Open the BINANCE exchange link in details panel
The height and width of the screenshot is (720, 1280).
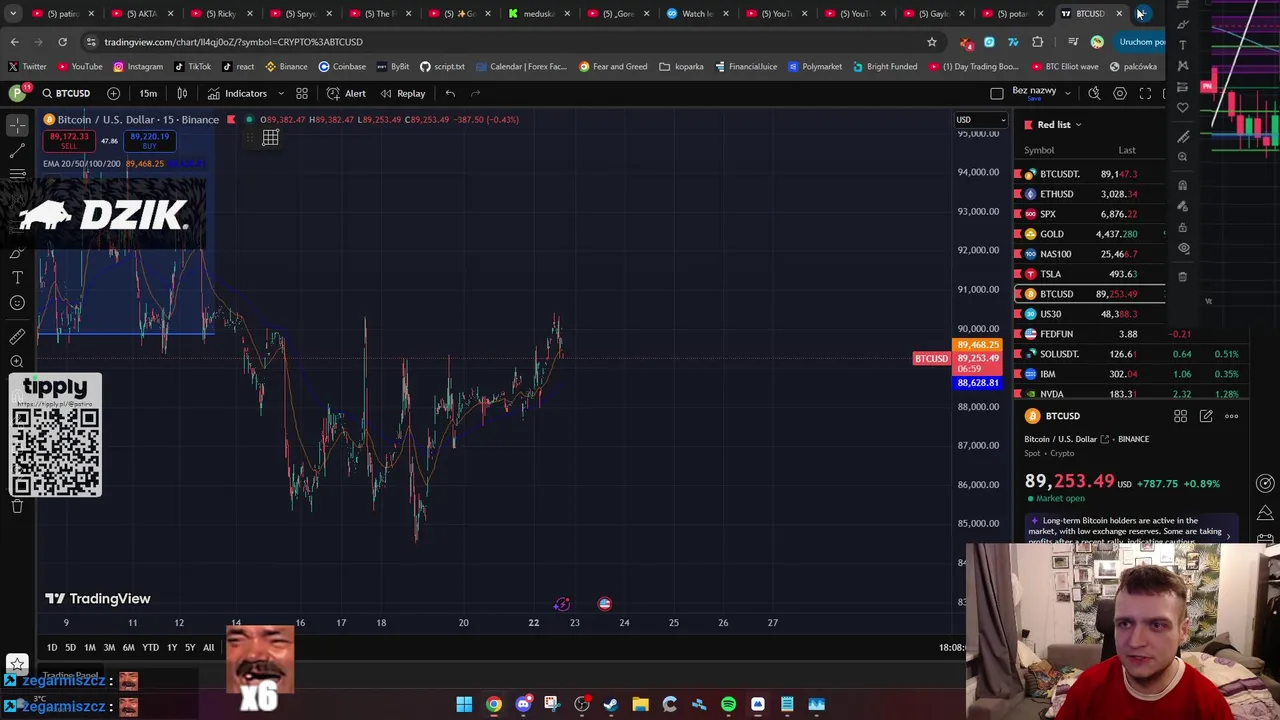pyautogui.click(x=1133, y=439)
